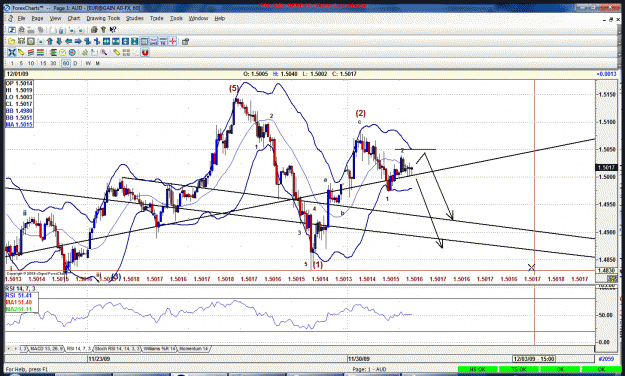Image resolution: width=625 pixels, height=376 pixels.
Task: Select the 30 minute timeframe
Action: click(x=53, y=63)
